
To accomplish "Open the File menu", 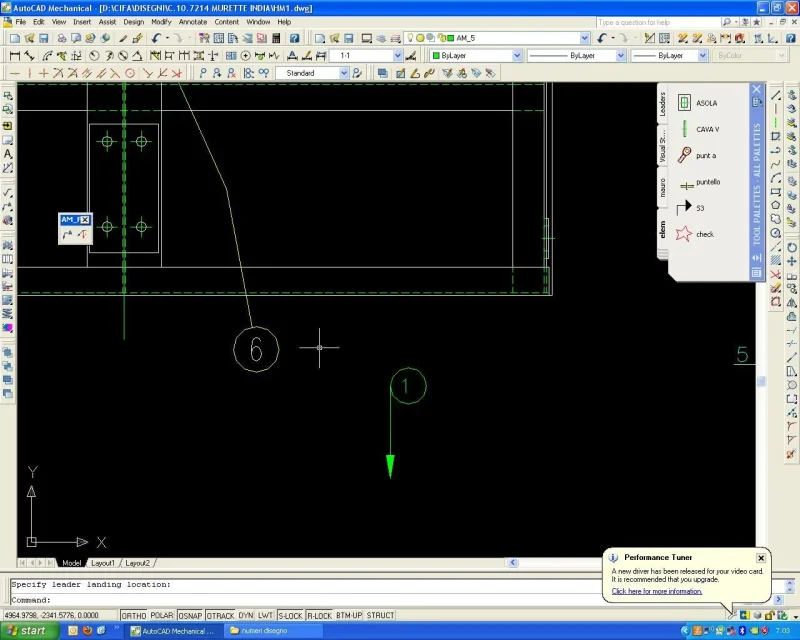I will (20, 22).
